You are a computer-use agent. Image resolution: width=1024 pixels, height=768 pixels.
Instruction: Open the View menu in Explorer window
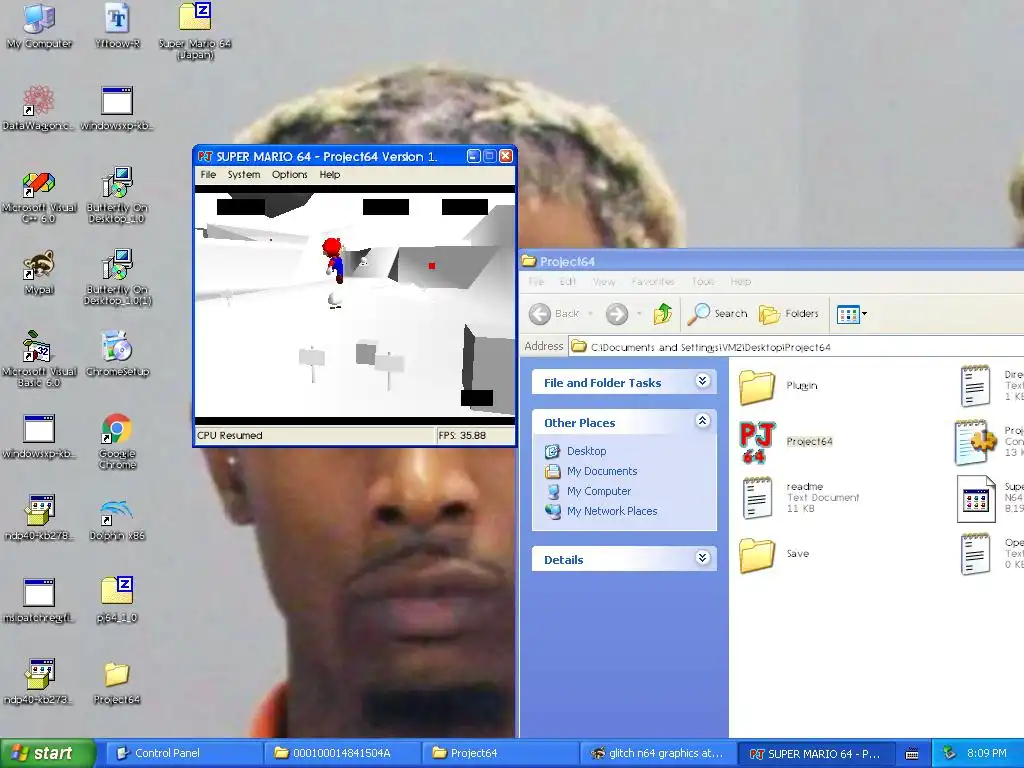(x=603, y=282)
